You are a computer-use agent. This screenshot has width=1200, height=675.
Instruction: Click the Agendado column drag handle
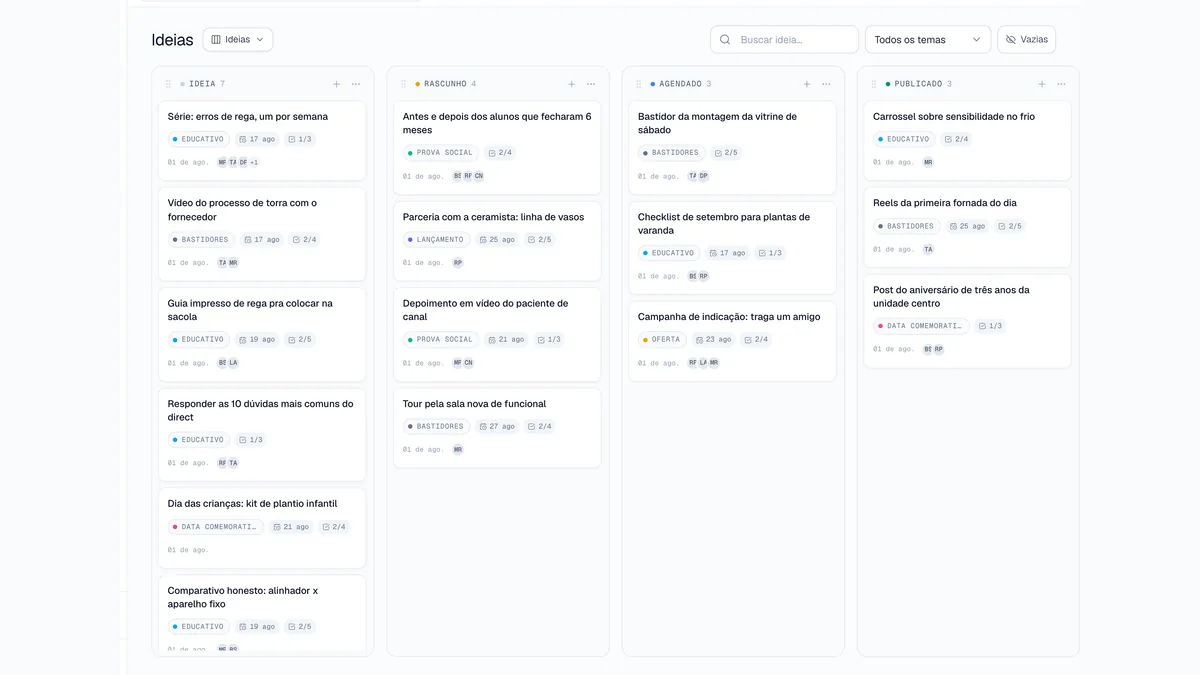click(x=638, y=84)
